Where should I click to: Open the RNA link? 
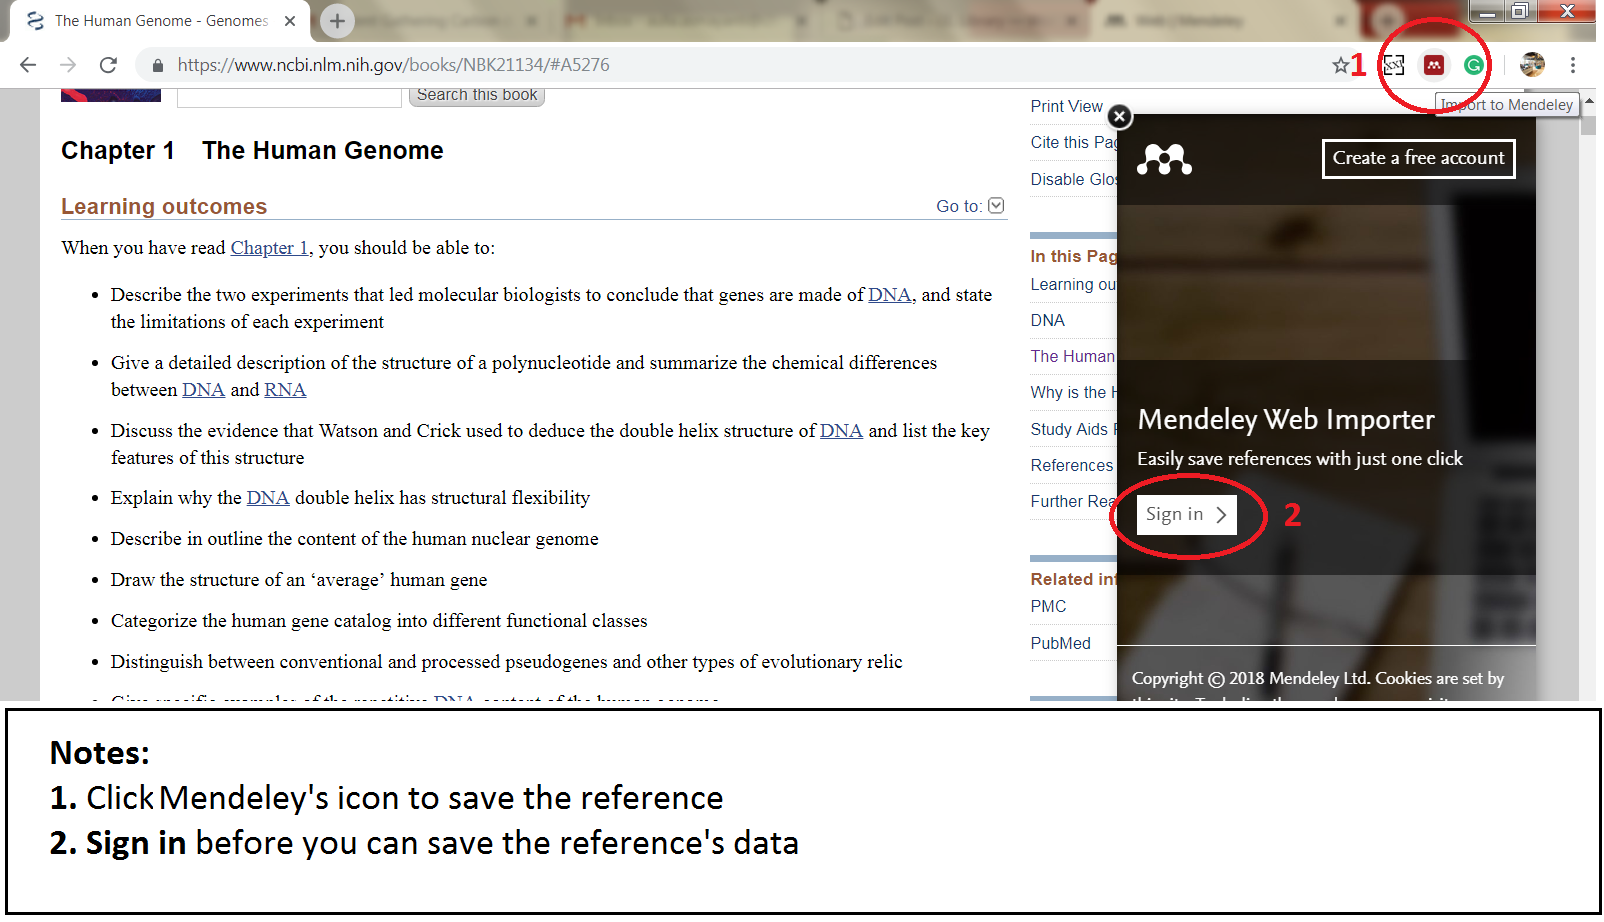(x=285, y=390)
